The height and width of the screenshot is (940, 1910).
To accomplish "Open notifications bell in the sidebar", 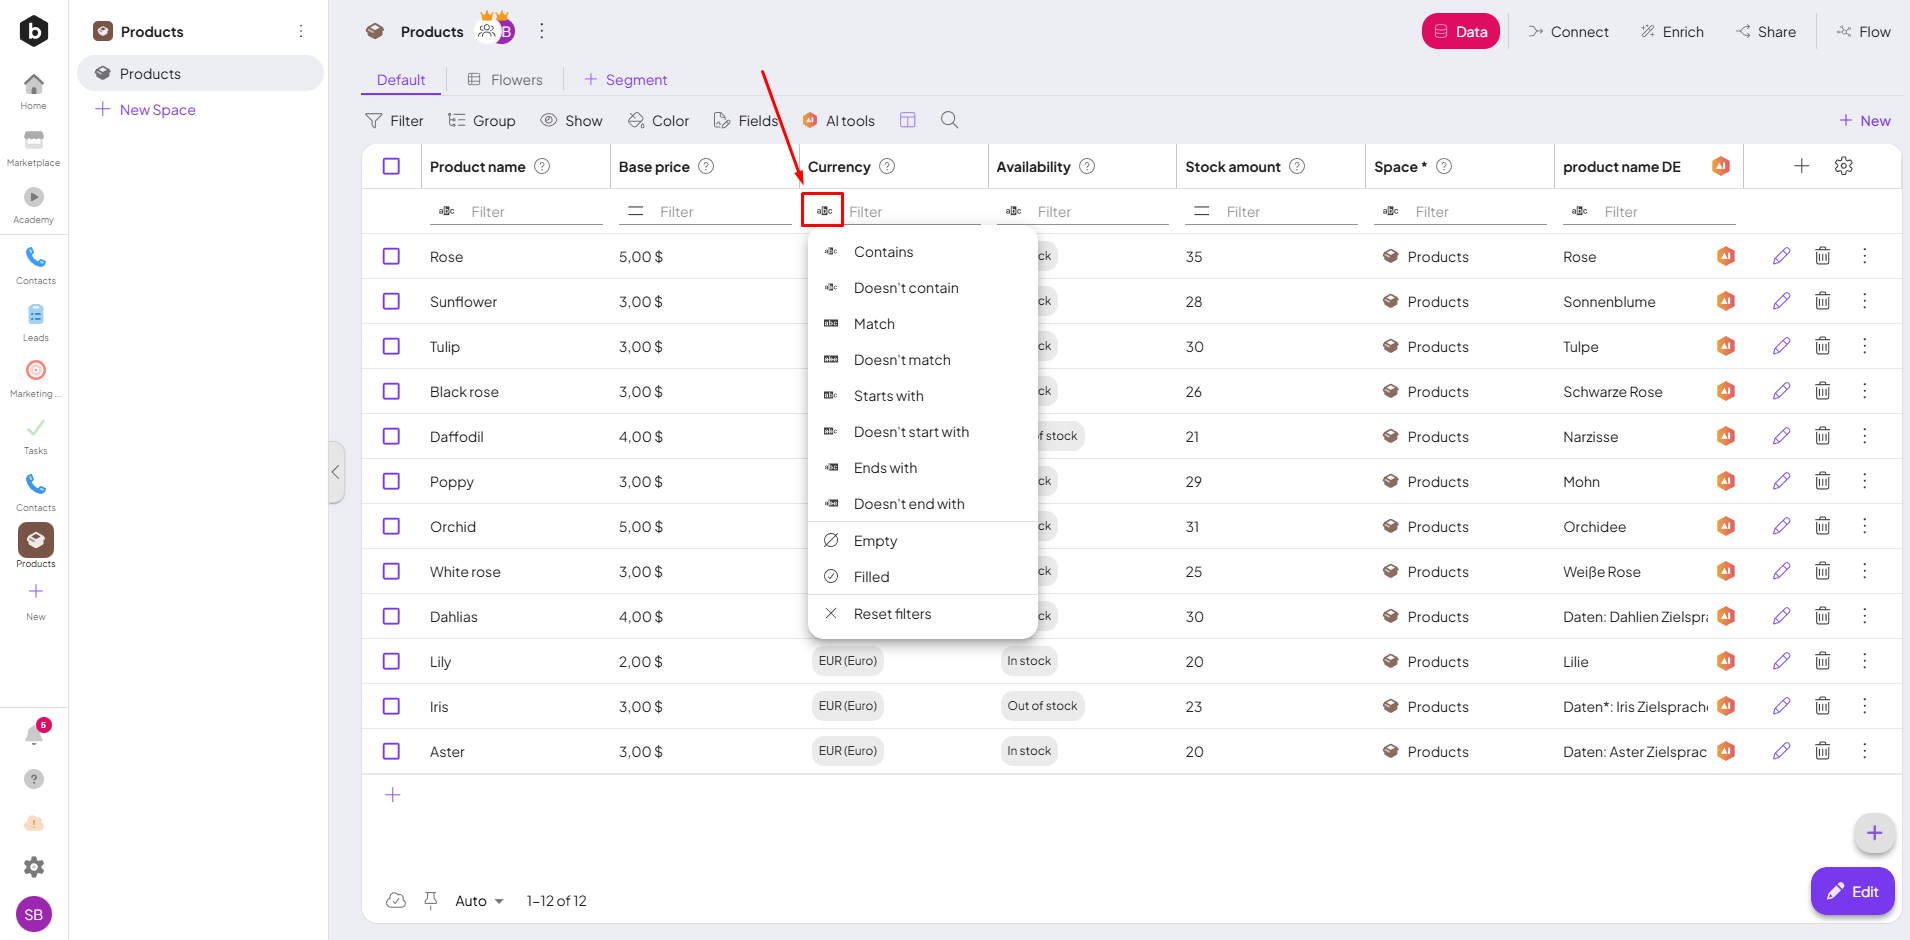I will pyautogui.click(x=34, y=736).
